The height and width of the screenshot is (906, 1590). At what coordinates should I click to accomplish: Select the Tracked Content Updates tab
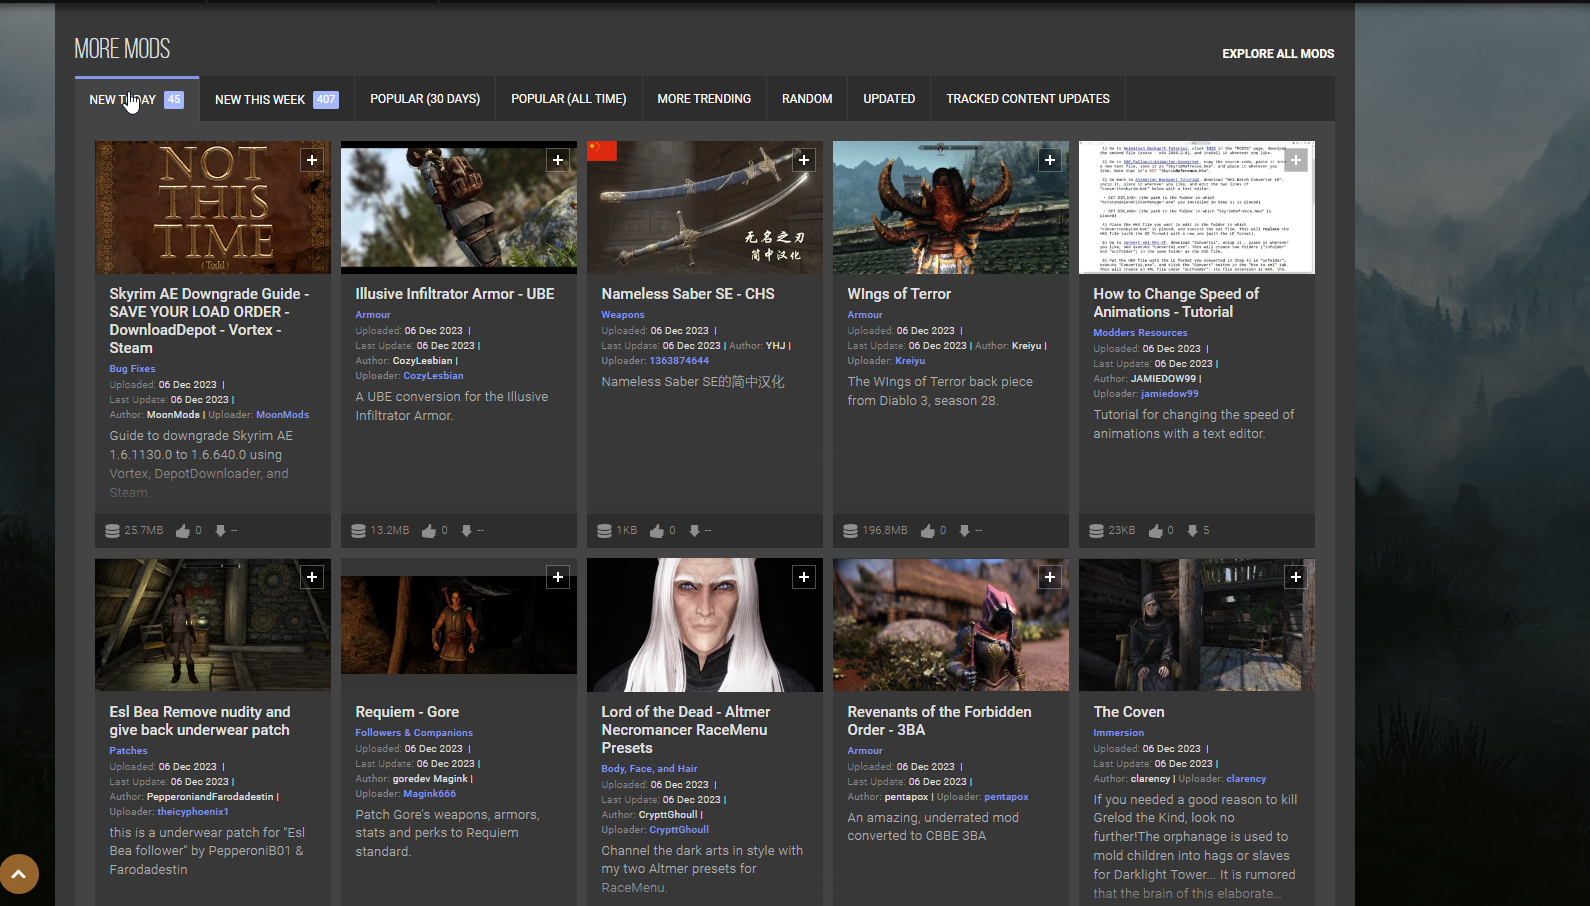[x=1027, y=99]
